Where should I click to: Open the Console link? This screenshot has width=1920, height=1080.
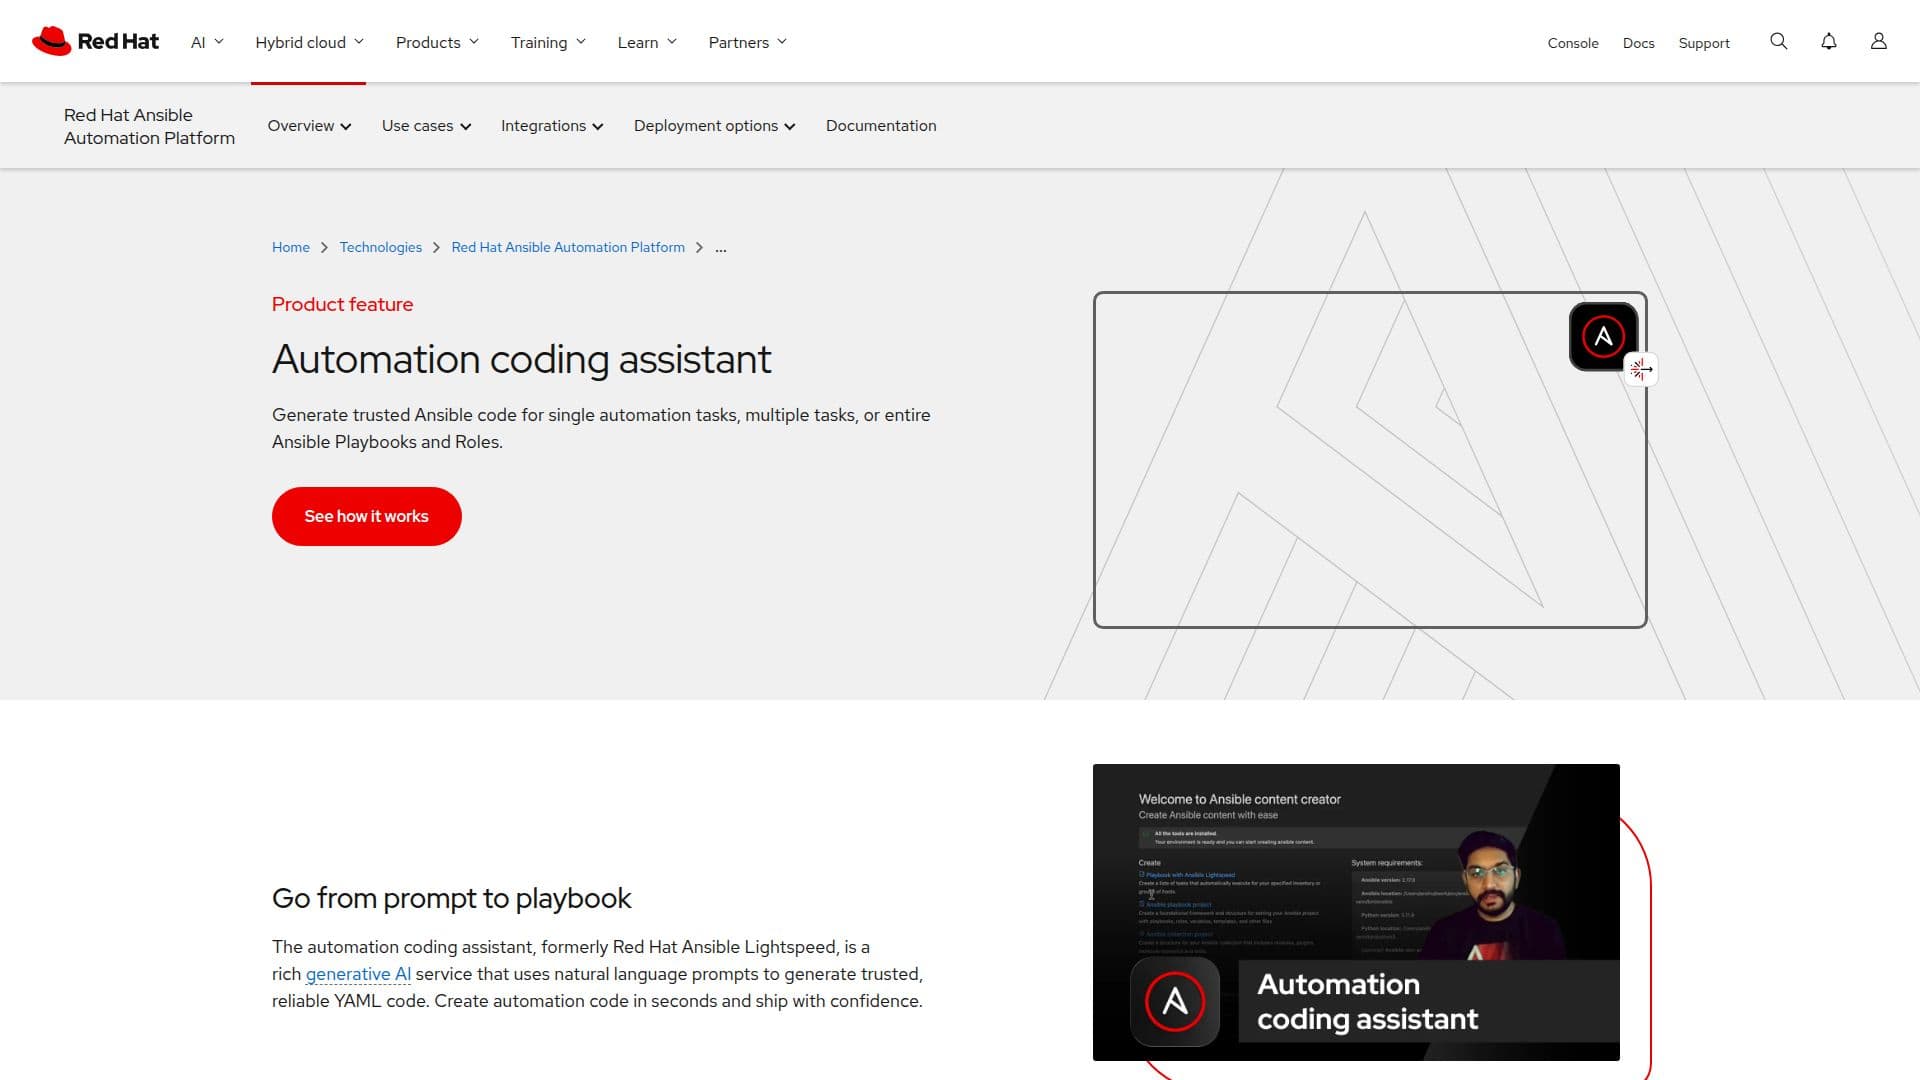point(1573,43)
